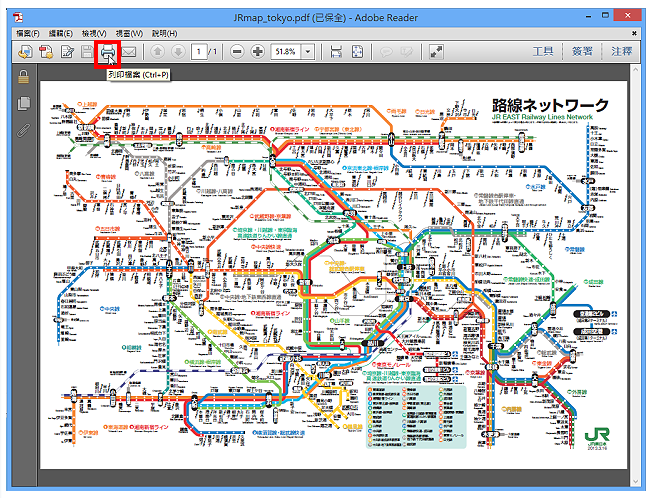Open the 說明(H) menu

[164, 33]
